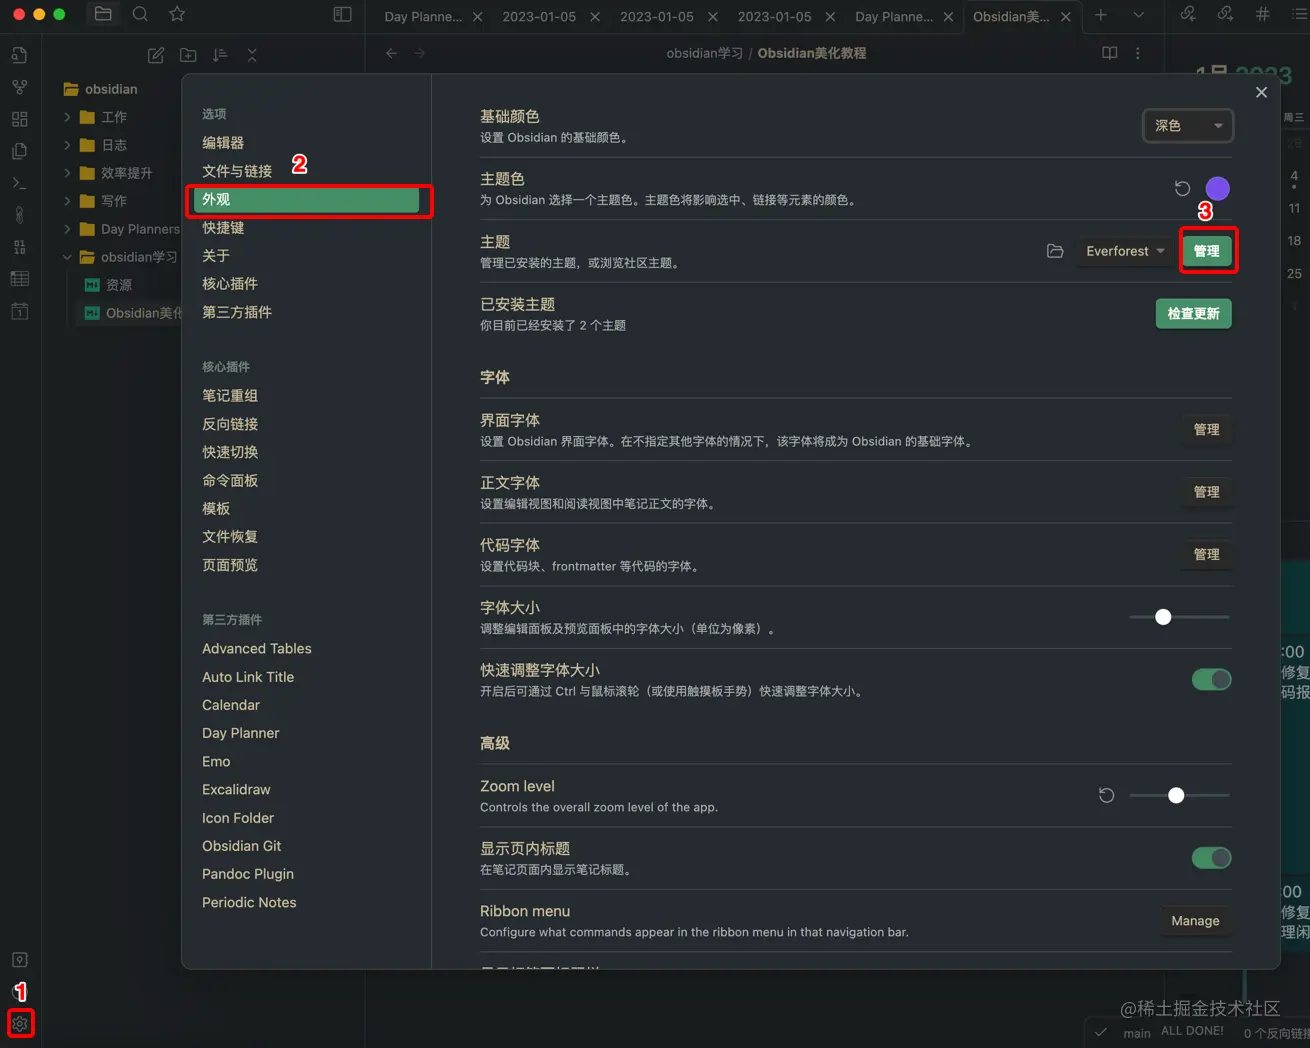Click the theme 管理 manage button
1310x1048 pixels.
[1207, 251]
